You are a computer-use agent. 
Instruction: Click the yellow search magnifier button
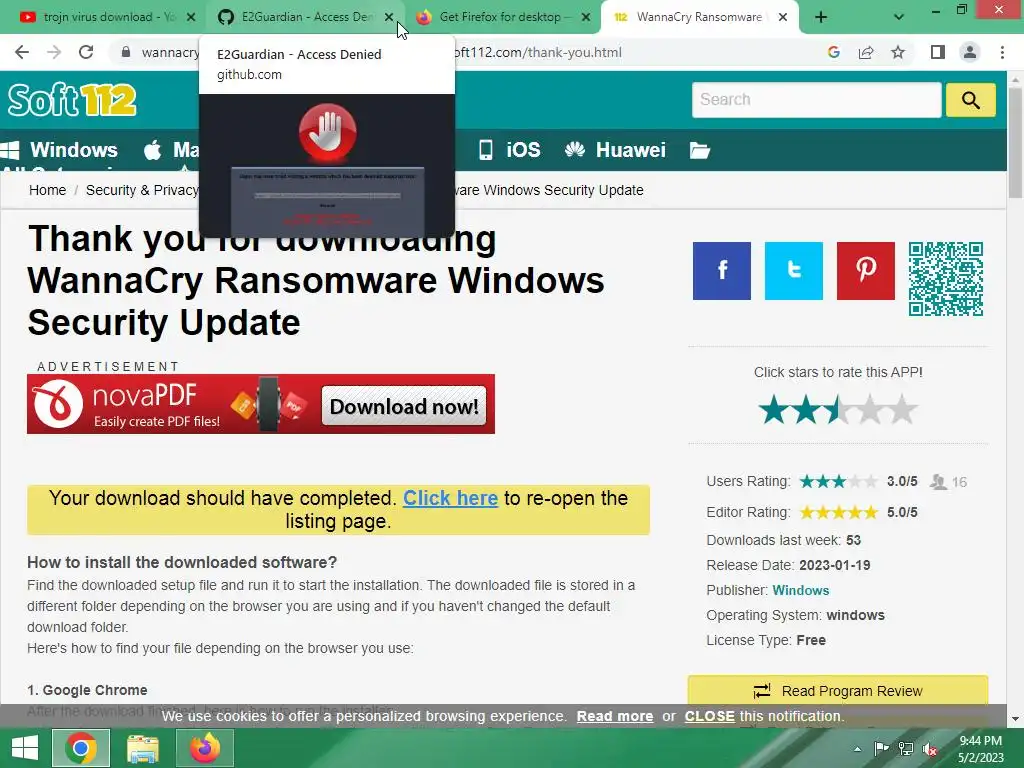tap(970, 100)
